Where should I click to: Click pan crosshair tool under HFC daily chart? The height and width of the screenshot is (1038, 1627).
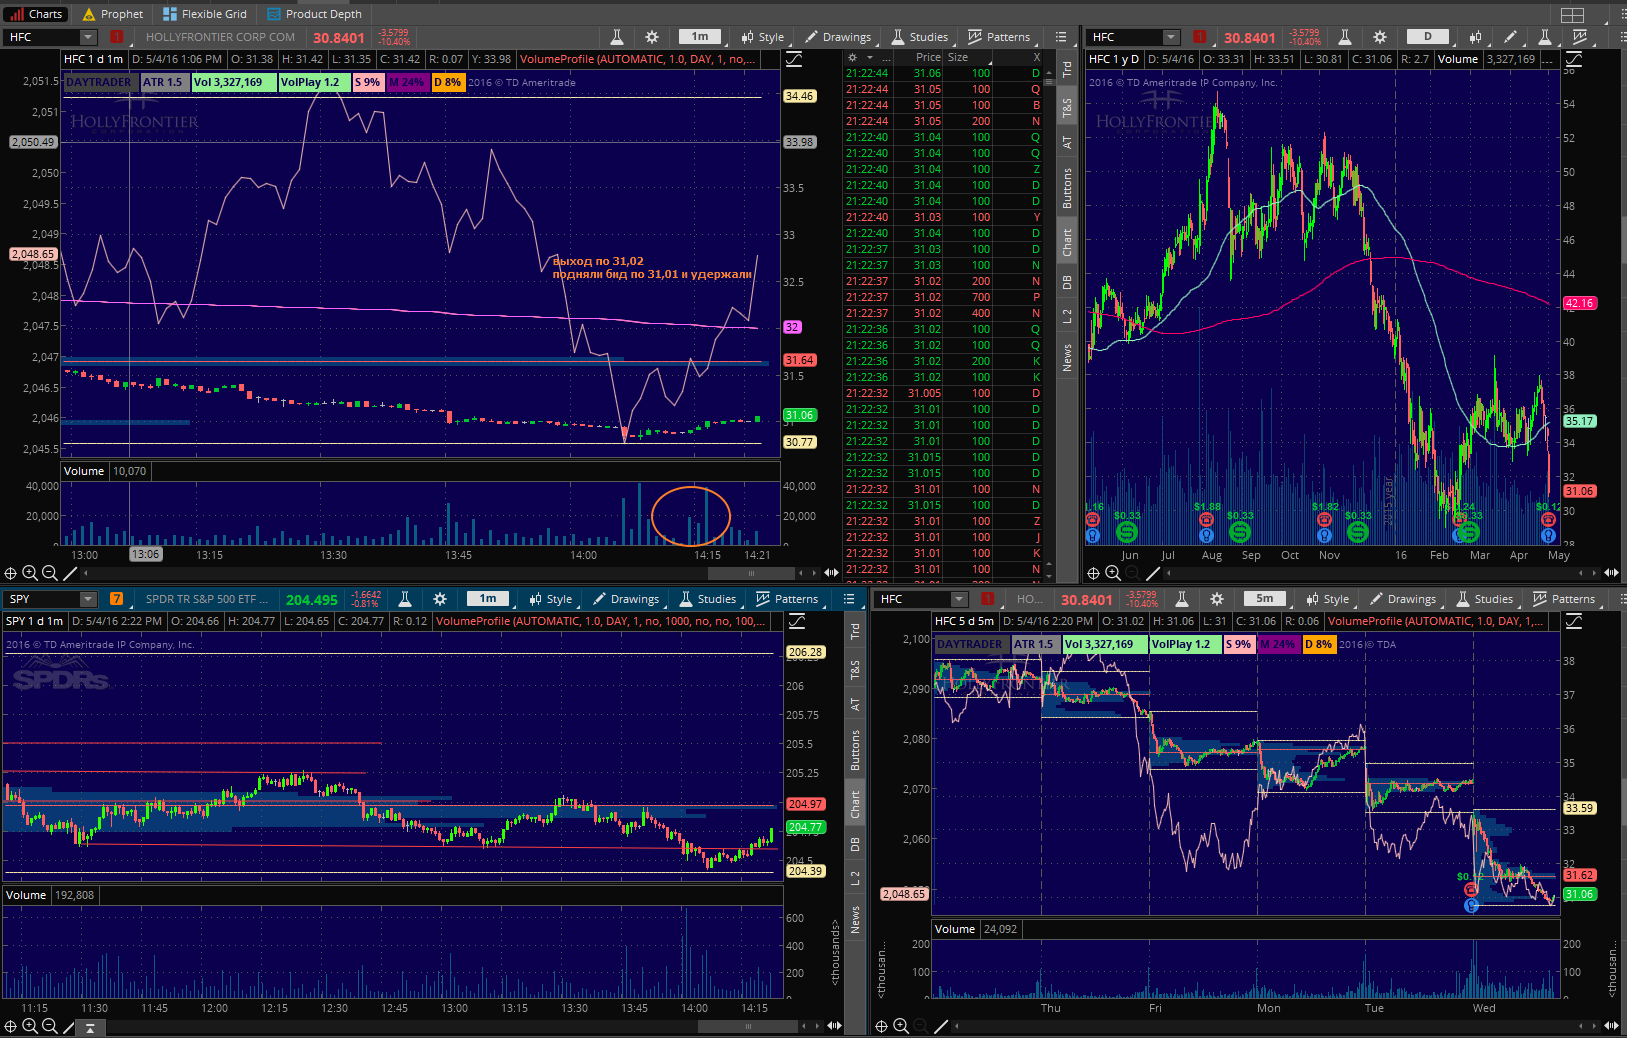pyautogui.click(x=1094, y=573)
